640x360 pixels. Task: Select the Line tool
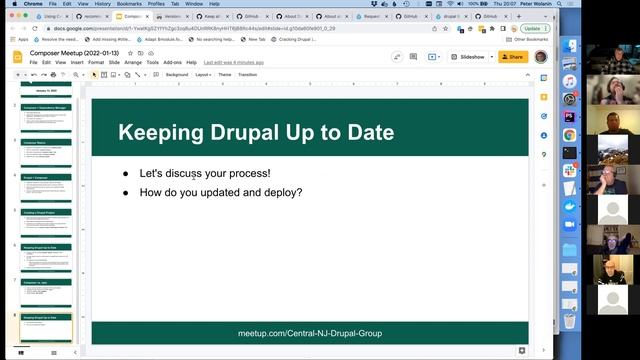[138, 75]
